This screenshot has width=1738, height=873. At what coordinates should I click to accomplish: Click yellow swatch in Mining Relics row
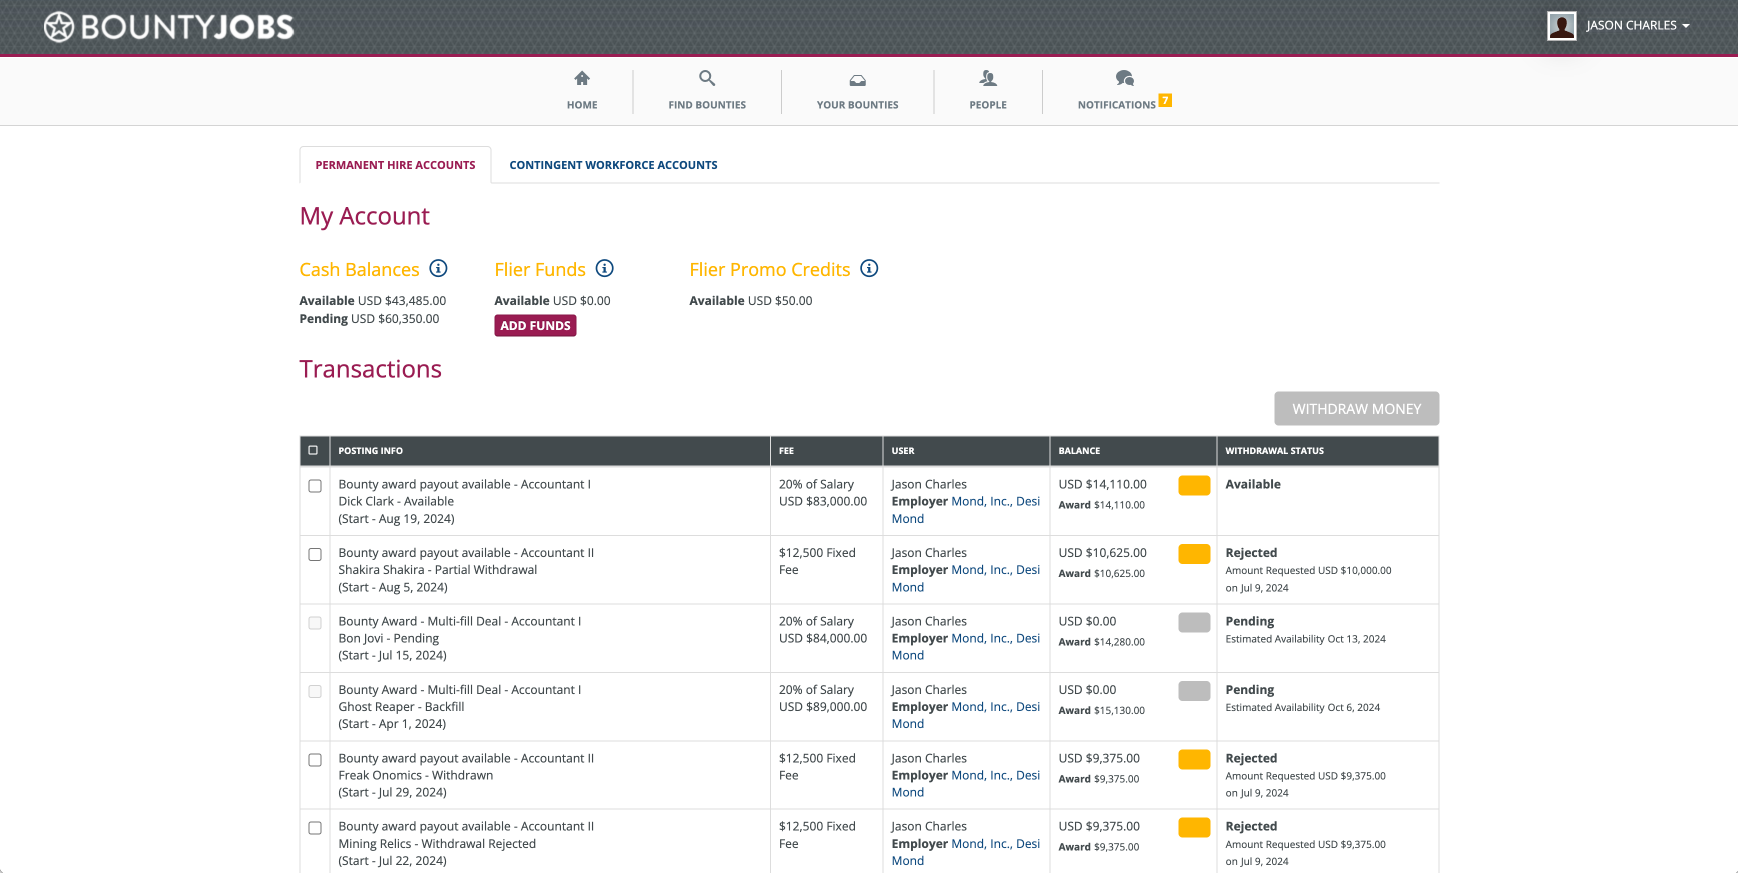1194,828
